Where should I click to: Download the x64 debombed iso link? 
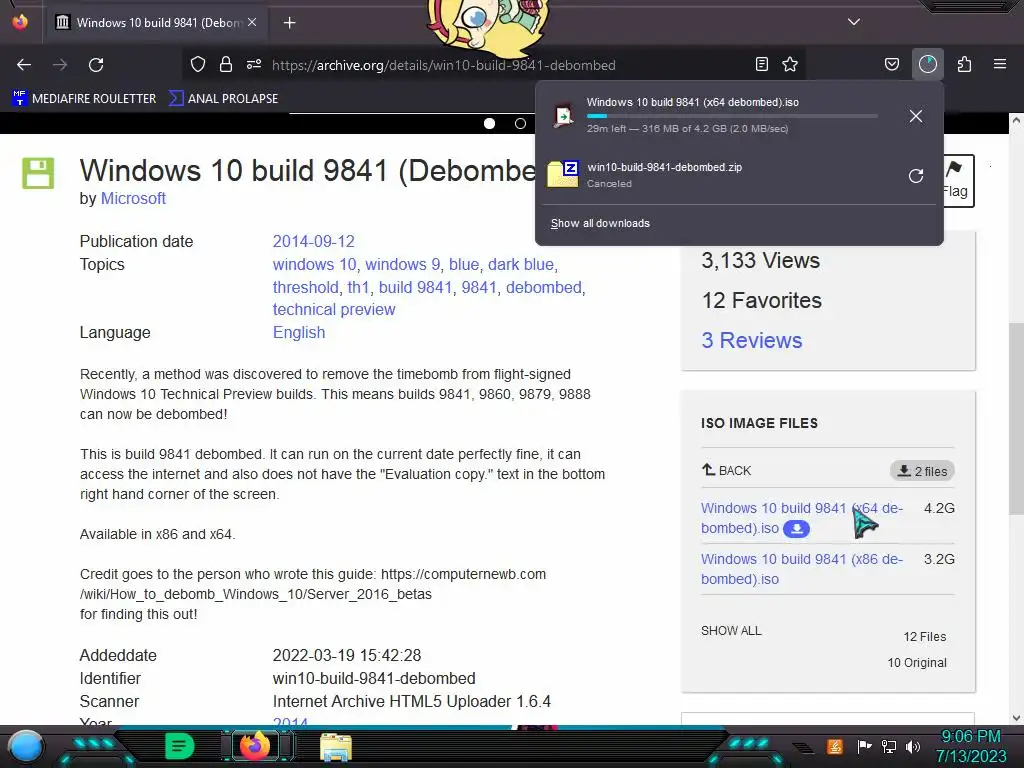(x=802, y=518)
